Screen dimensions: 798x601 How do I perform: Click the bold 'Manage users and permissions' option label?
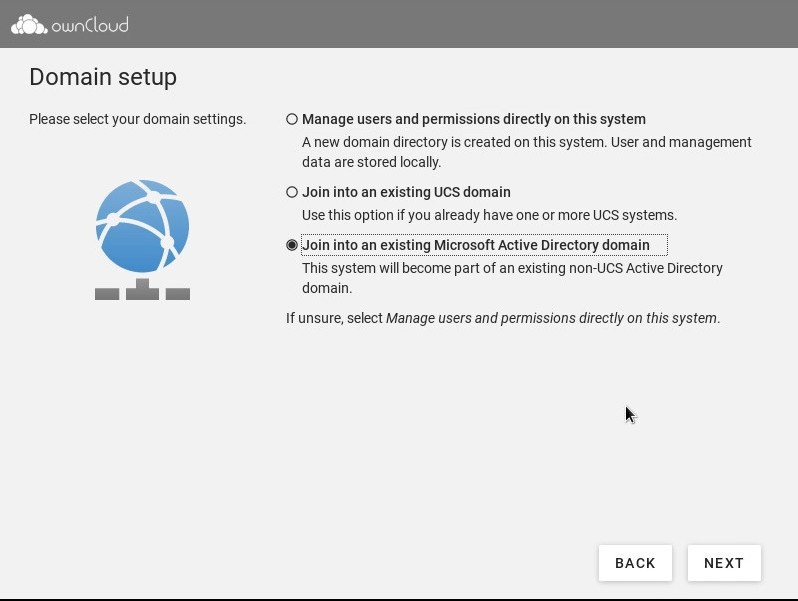point(473,119)
